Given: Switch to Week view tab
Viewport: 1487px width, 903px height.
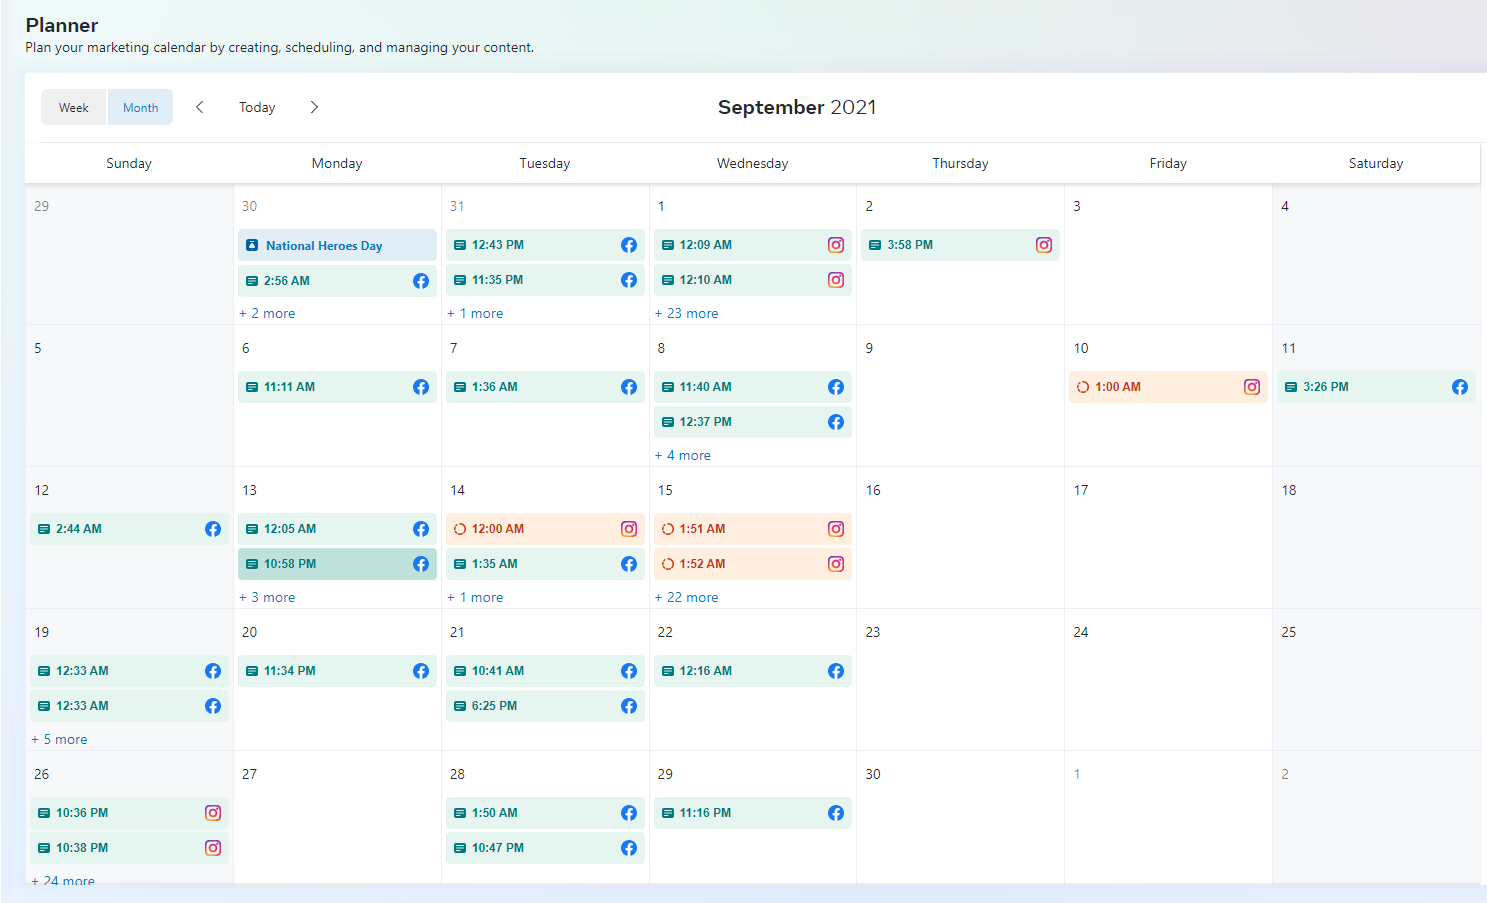Looking at the screenshot, I should click(x=74, y=108).
